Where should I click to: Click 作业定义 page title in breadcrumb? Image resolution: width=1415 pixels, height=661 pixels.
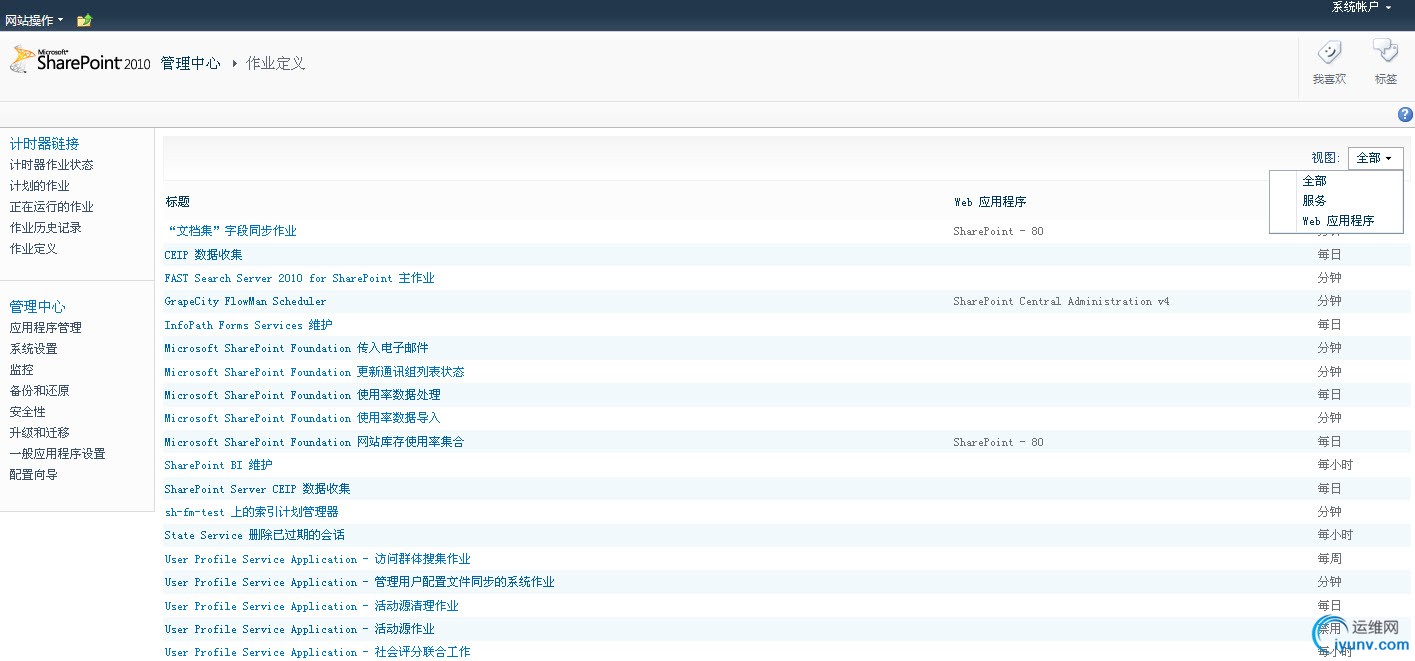276,64
